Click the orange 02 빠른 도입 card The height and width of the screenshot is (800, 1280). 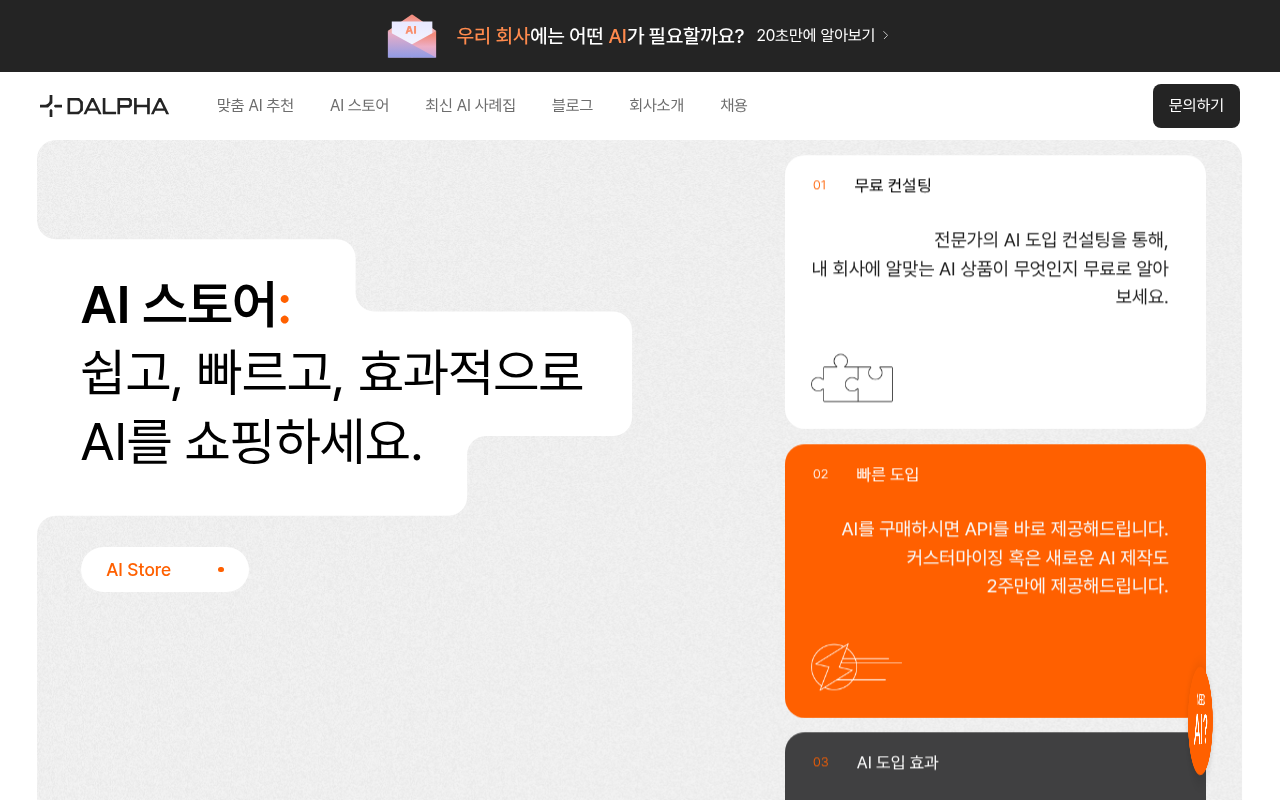(x=995, y=580)
